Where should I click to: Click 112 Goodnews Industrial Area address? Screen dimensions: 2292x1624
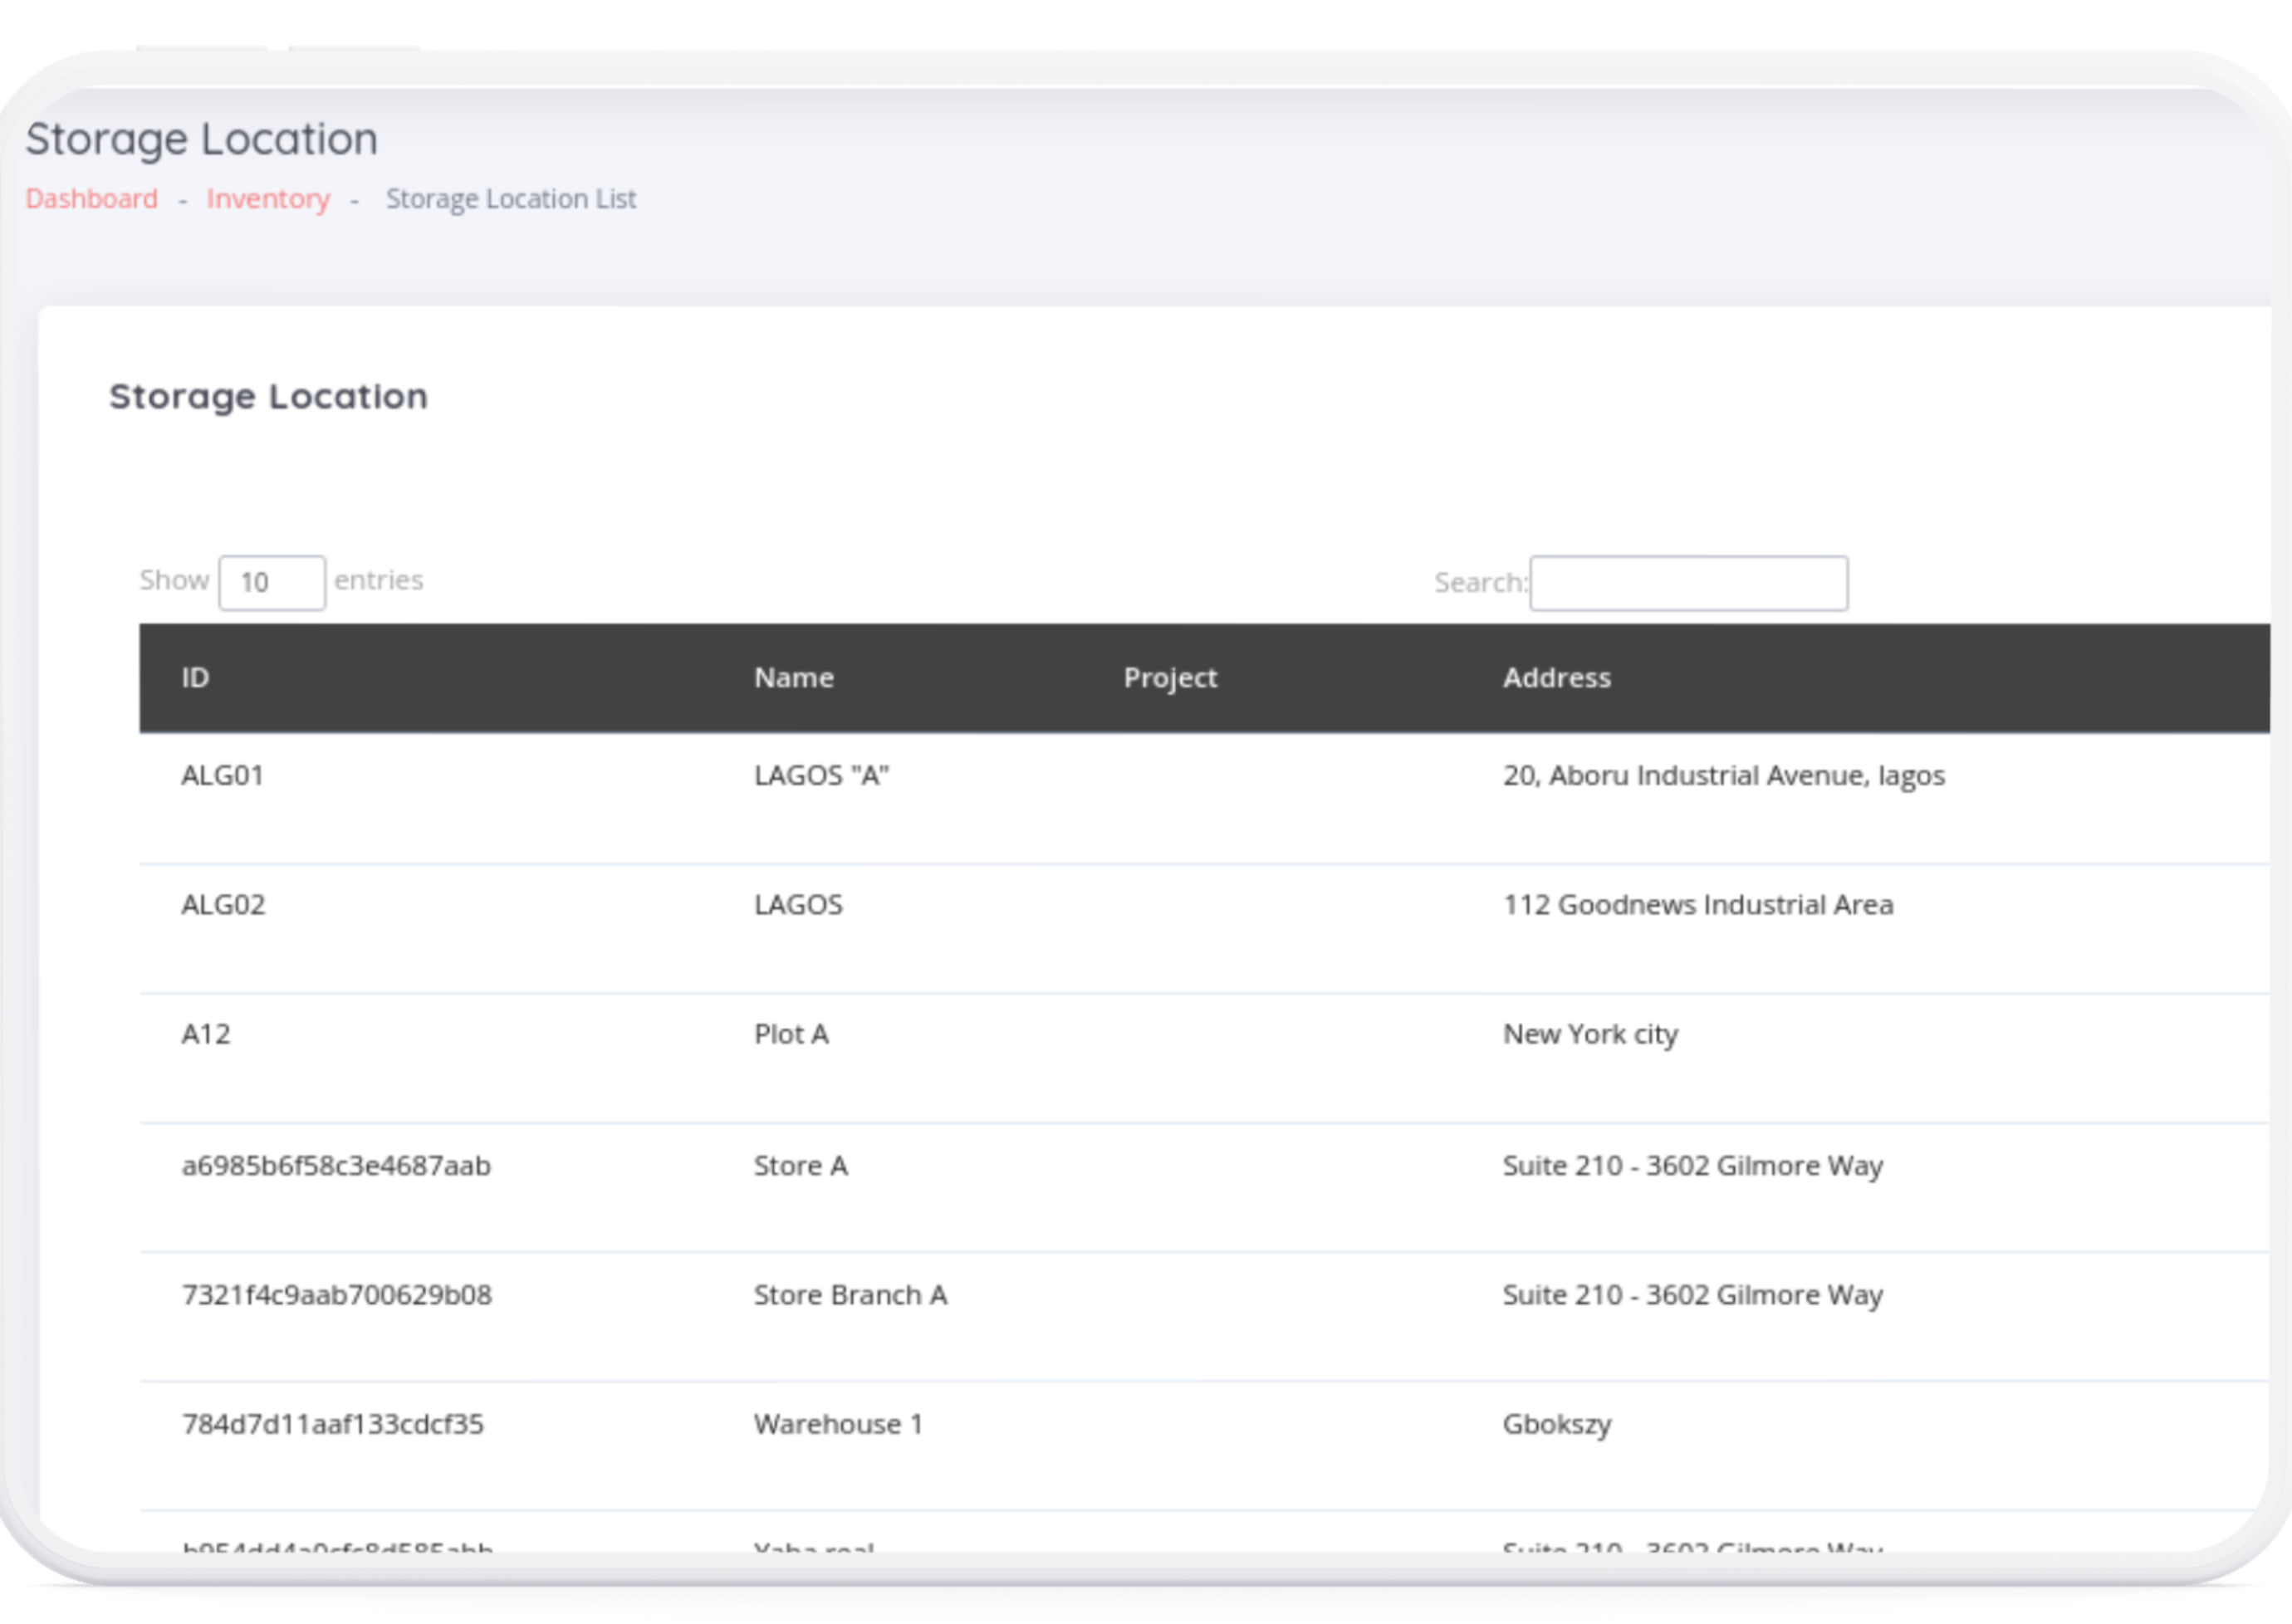pyautogui.click(x=1697, y=905)
